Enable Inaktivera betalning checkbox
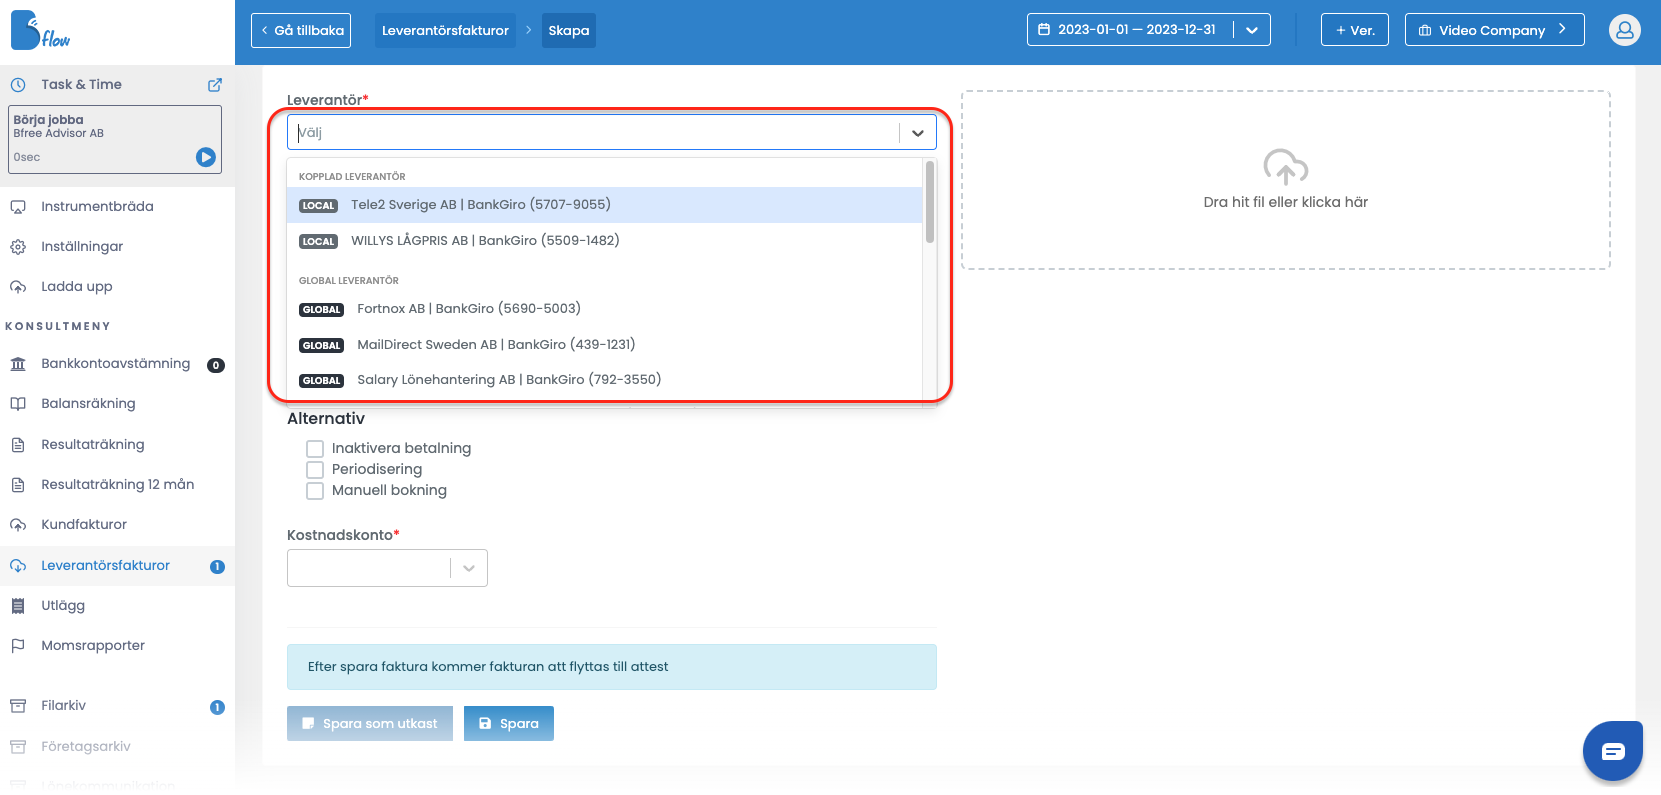 click(x=315, y=449)
